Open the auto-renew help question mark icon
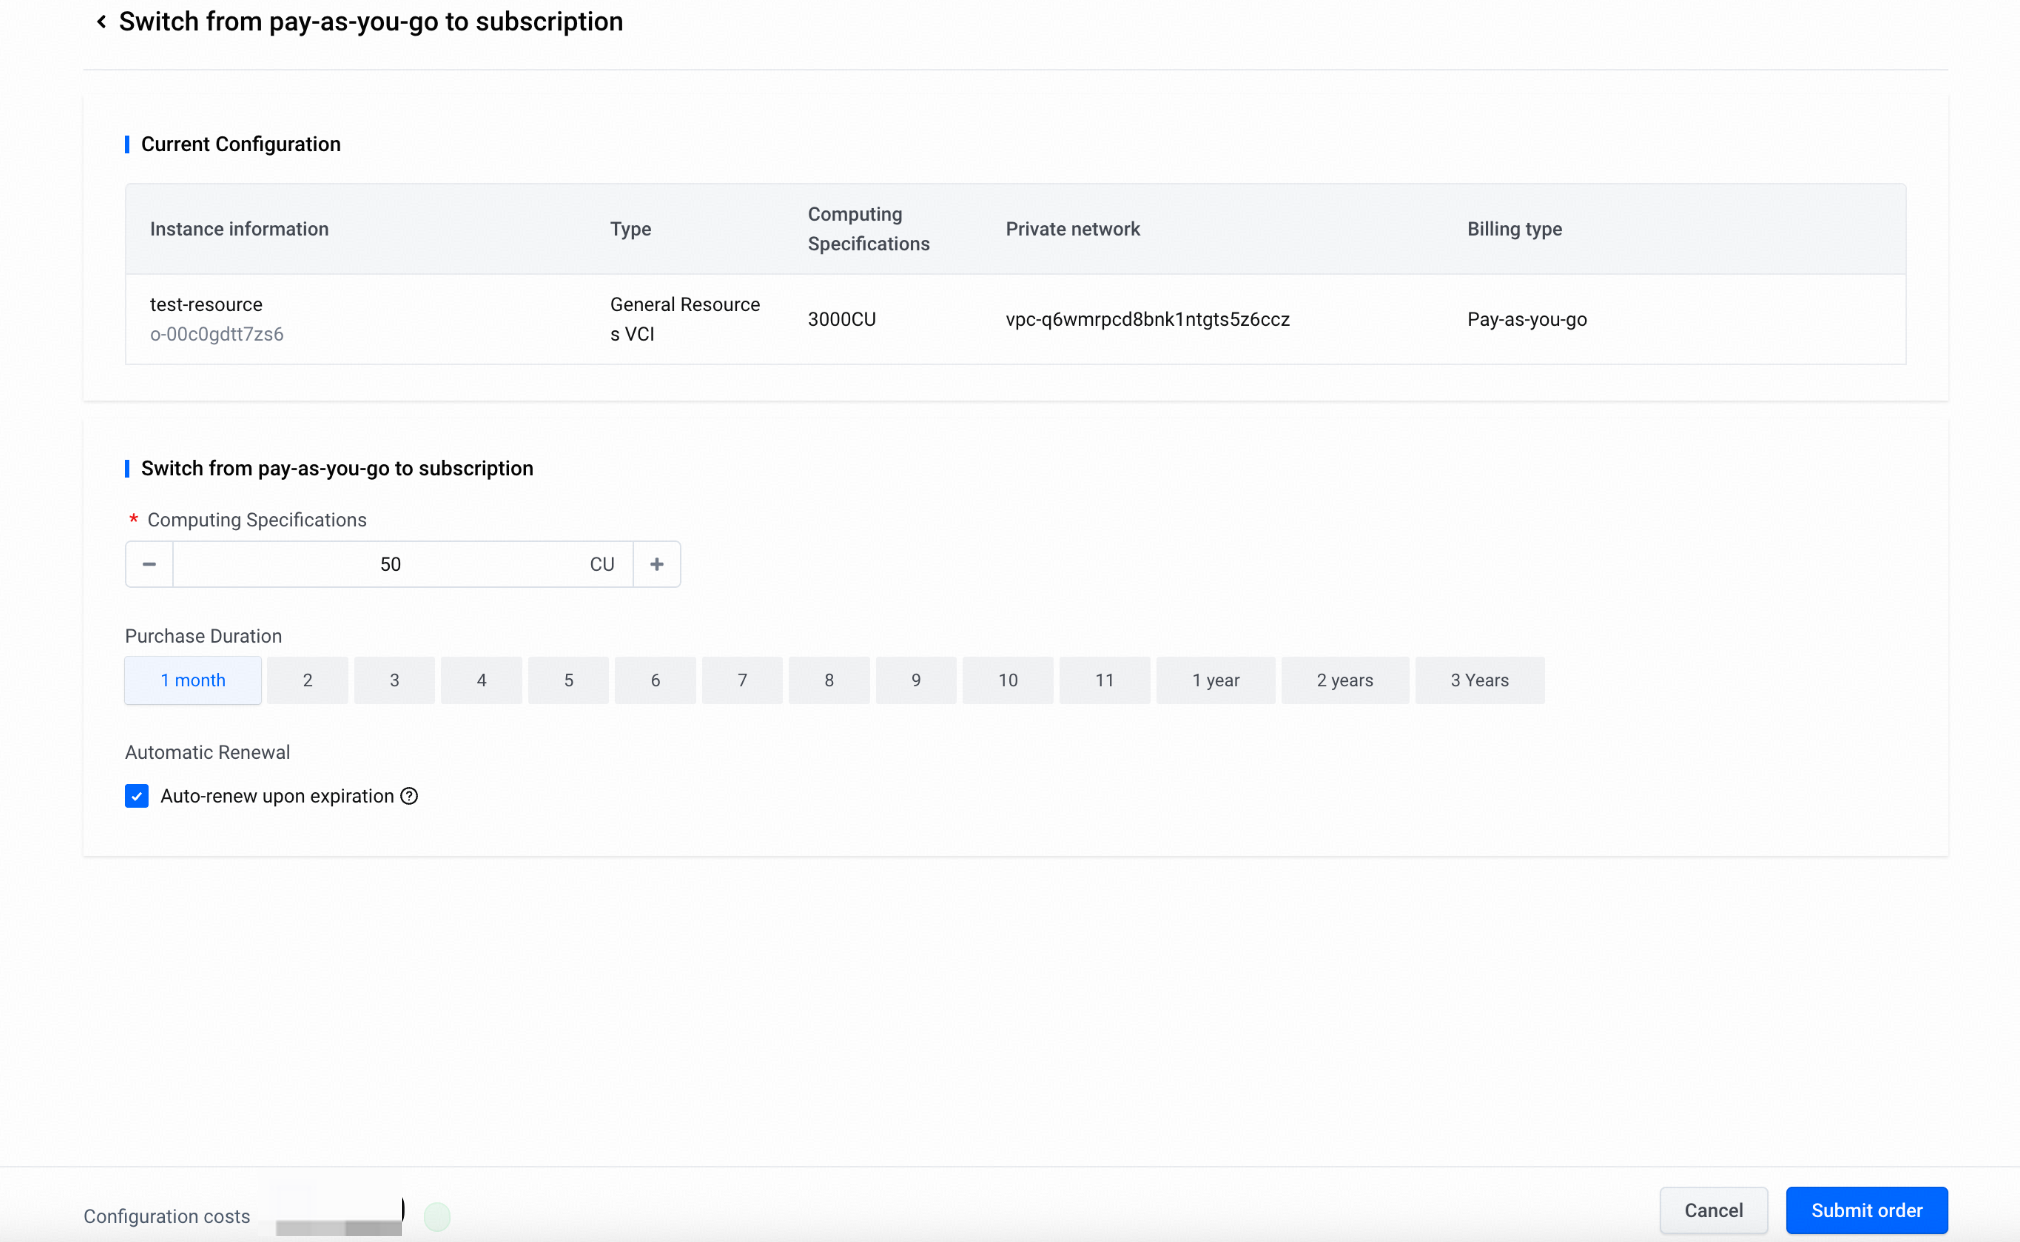Viewport: 2020px width, 1242px height. 409,796
